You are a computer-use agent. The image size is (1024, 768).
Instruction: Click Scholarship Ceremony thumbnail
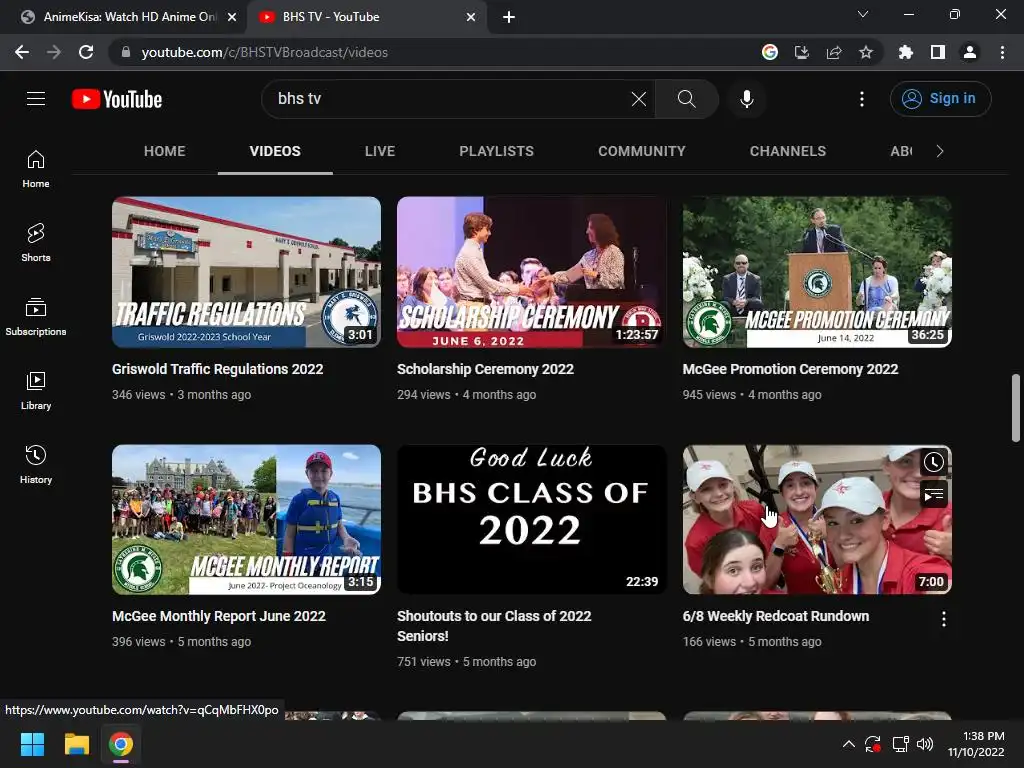[x=532, y=272]
